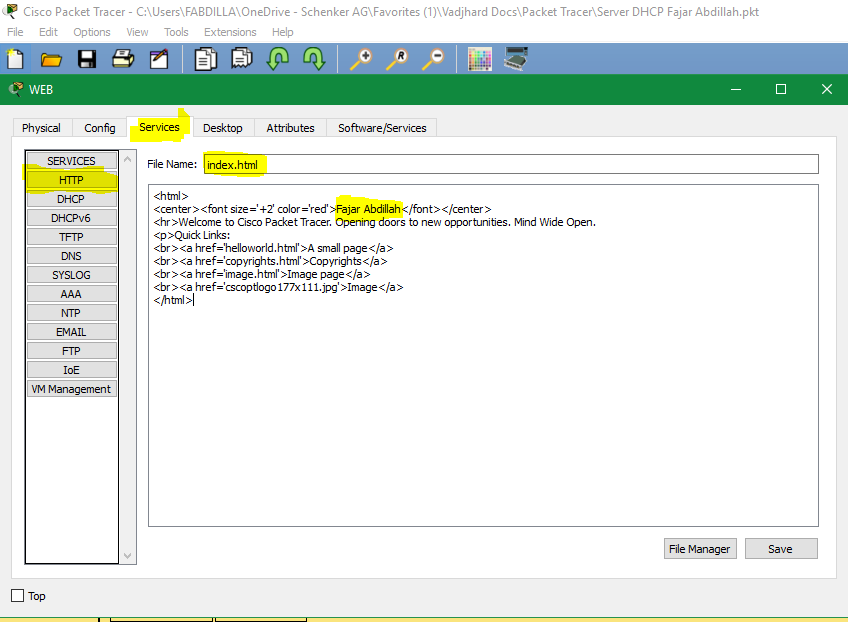Select the HTTP service
Viewport: 848px width, 622px height.
pos(71,180)
